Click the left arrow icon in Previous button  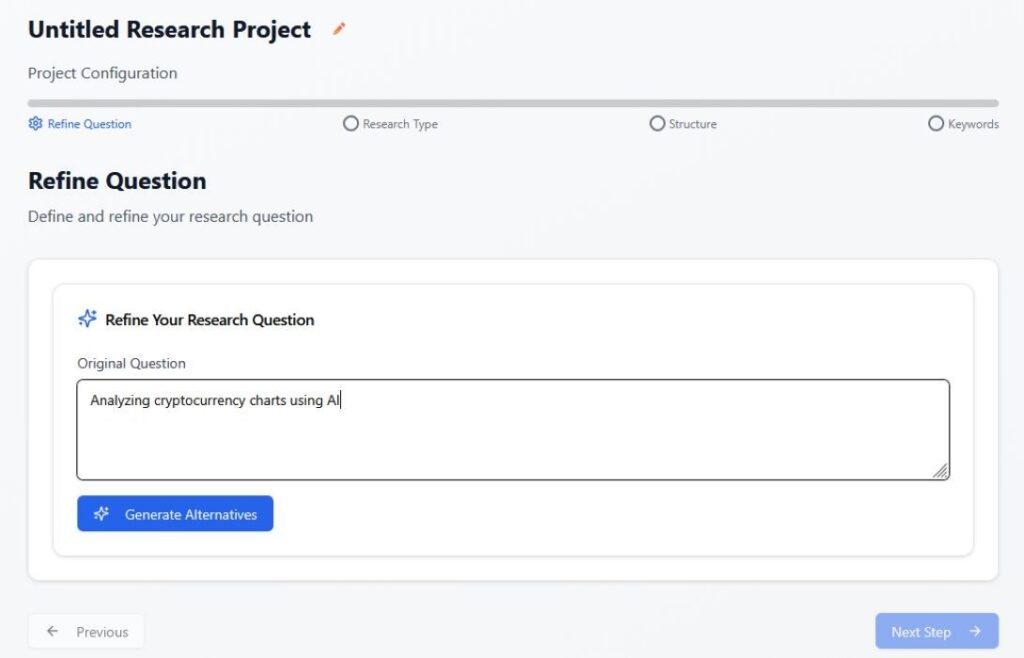53,632
